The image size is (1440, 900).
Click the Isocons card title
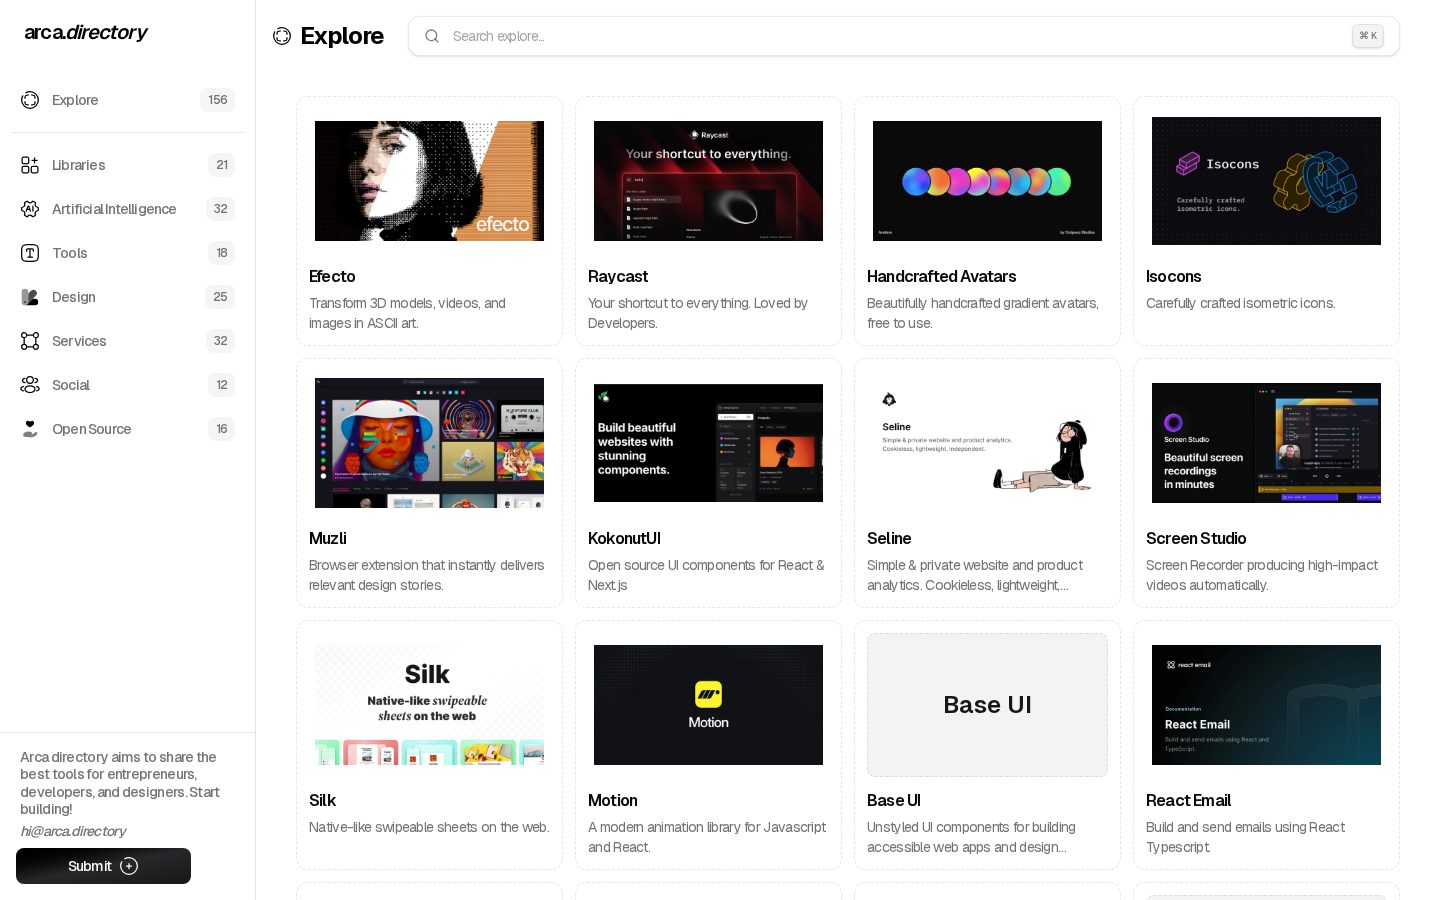(x=1173, y=277)
